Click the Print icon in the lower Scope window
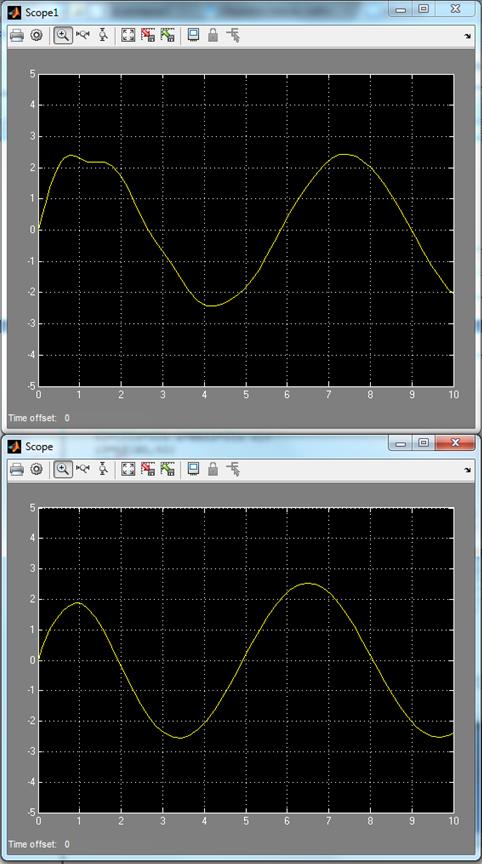482x864 pixels. click(17, 469)
